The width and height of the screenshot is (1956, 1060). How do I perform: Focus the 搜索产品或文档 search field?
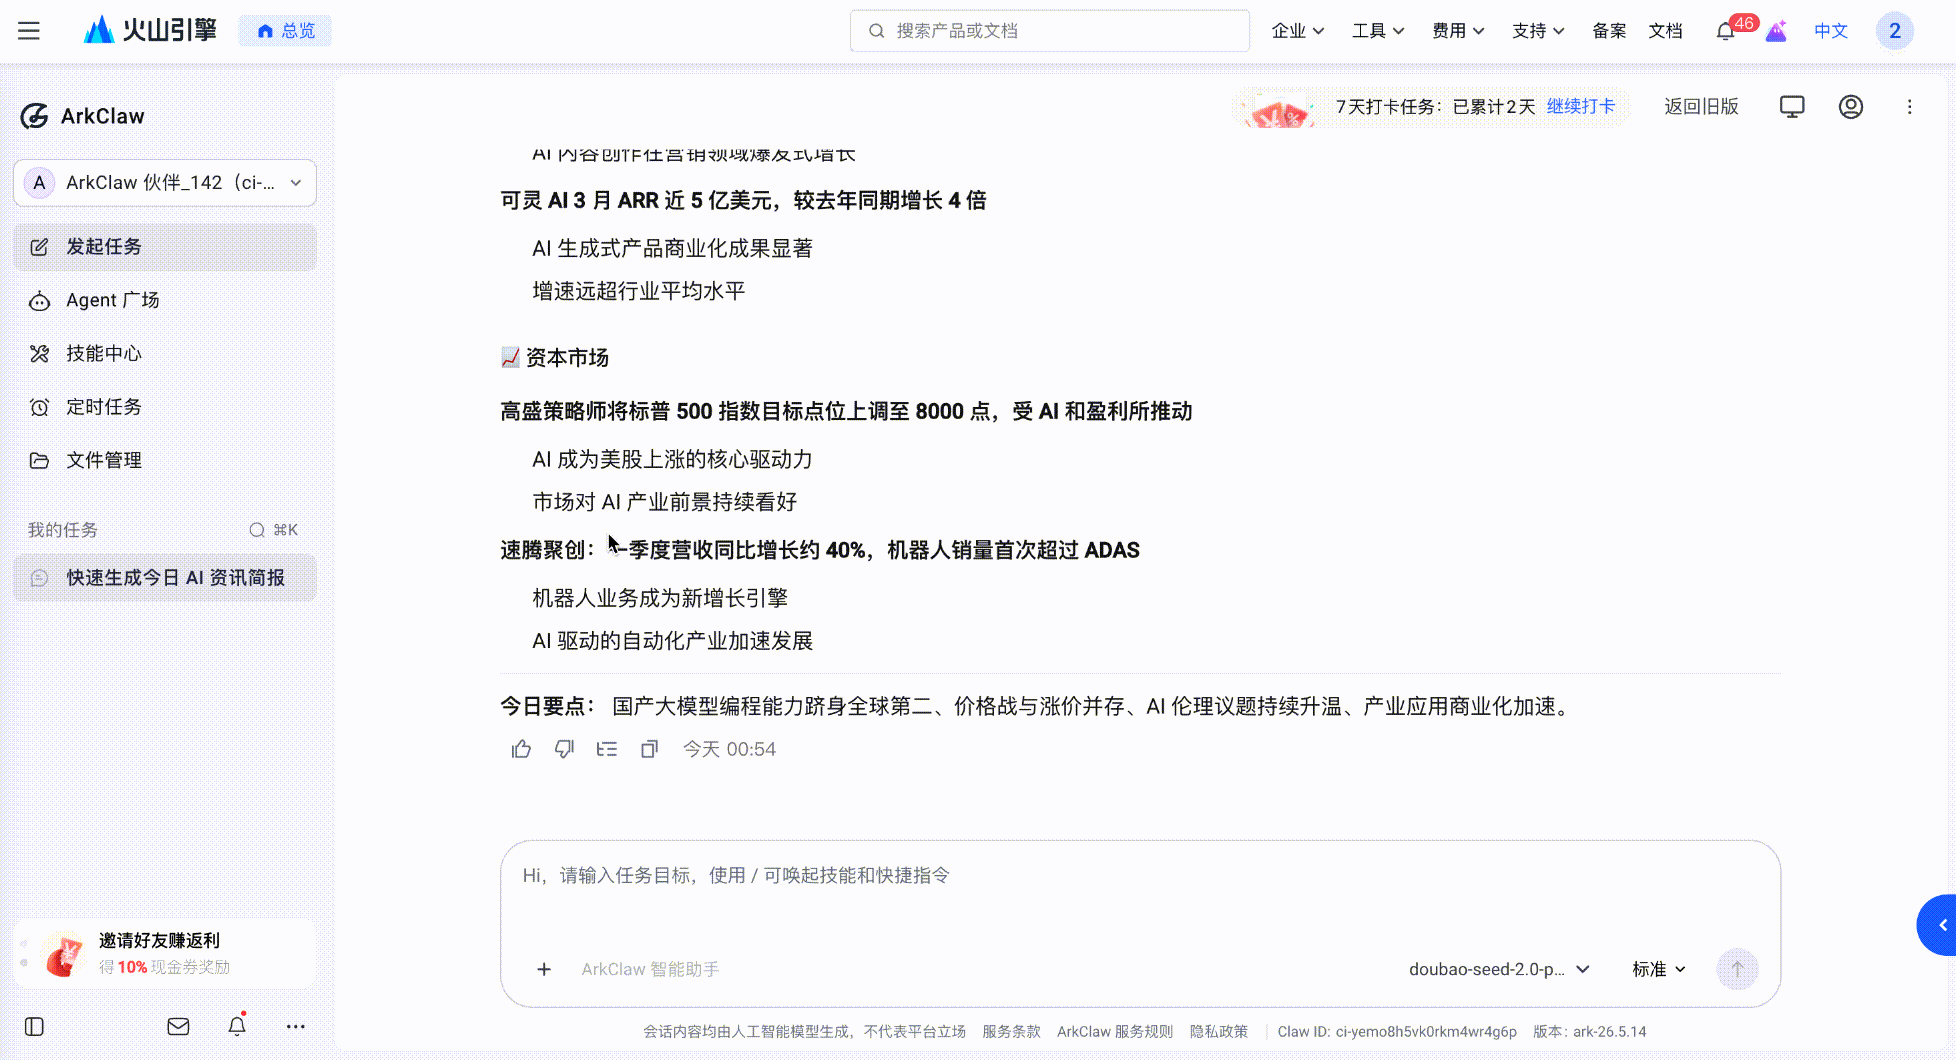[x=1049, y=31]
